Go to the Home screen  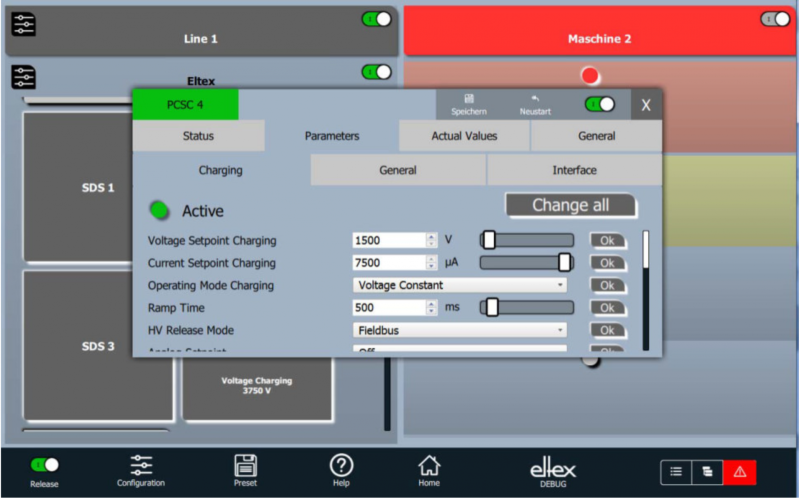(429, 470)
